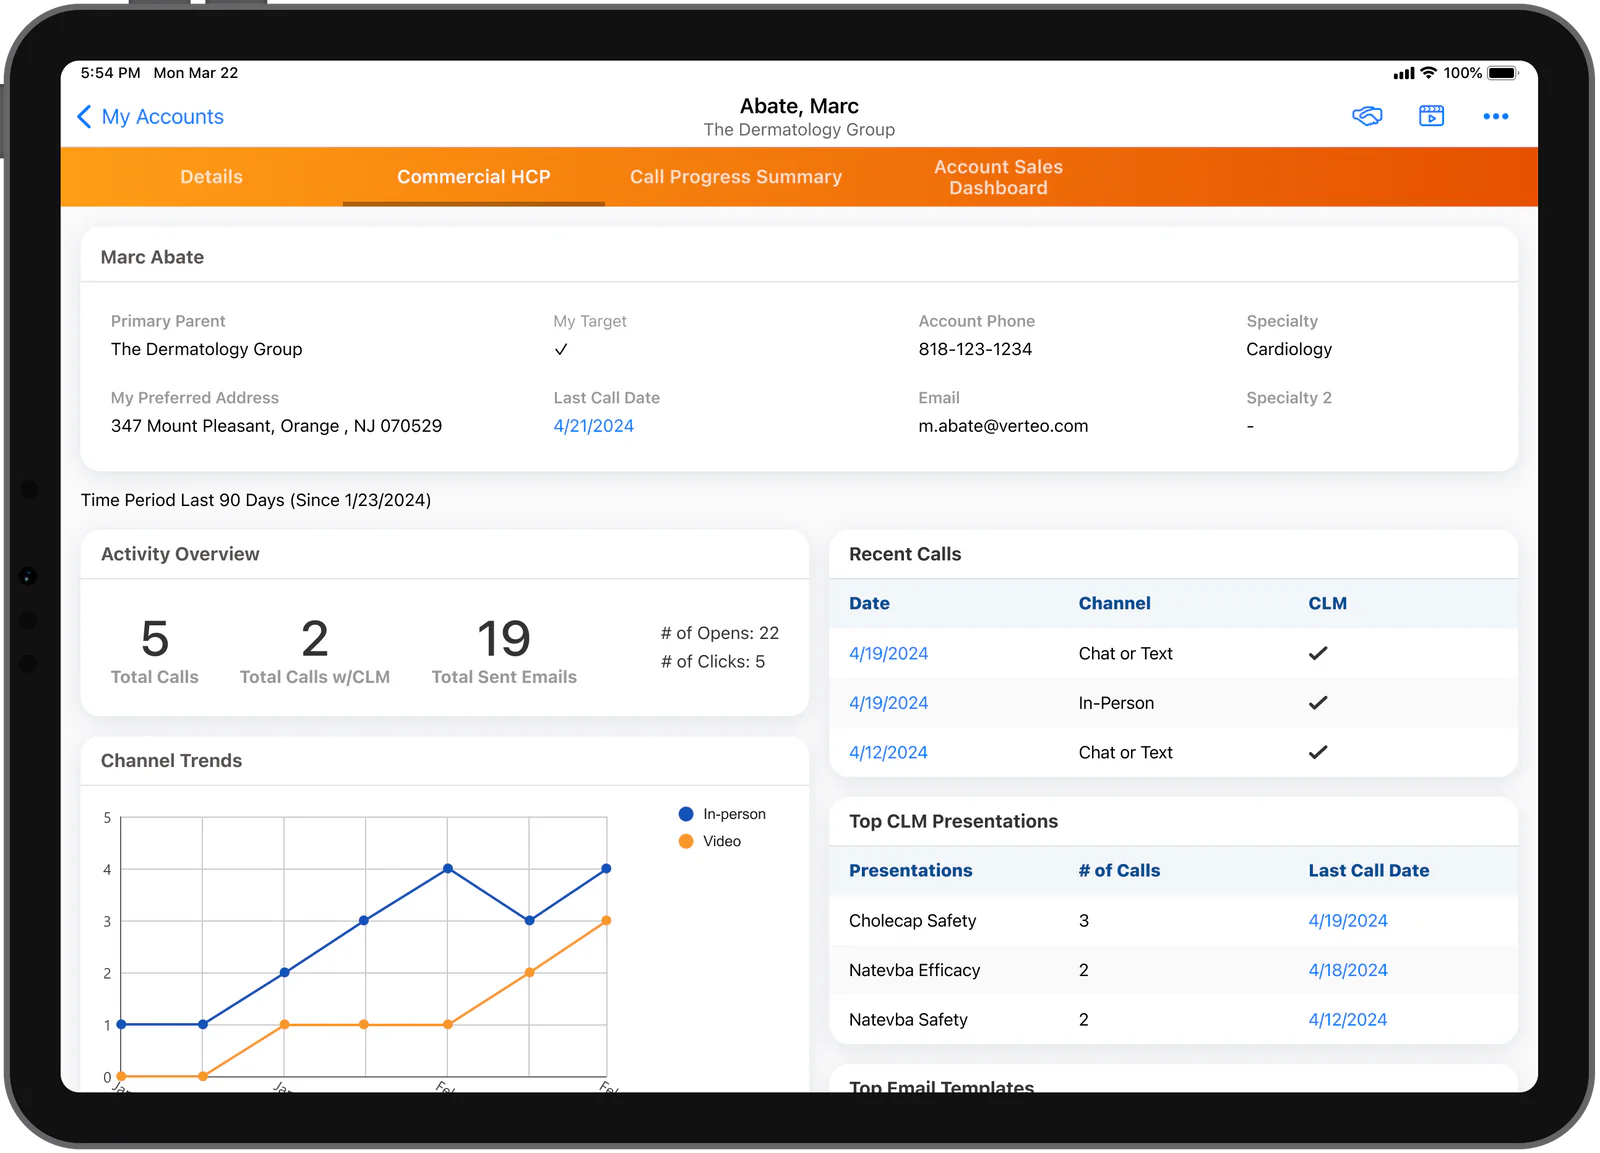The height and width of the screenshot is (1153, 1600).
Task: Switch to the Details tab
Action: coord(211,177)
